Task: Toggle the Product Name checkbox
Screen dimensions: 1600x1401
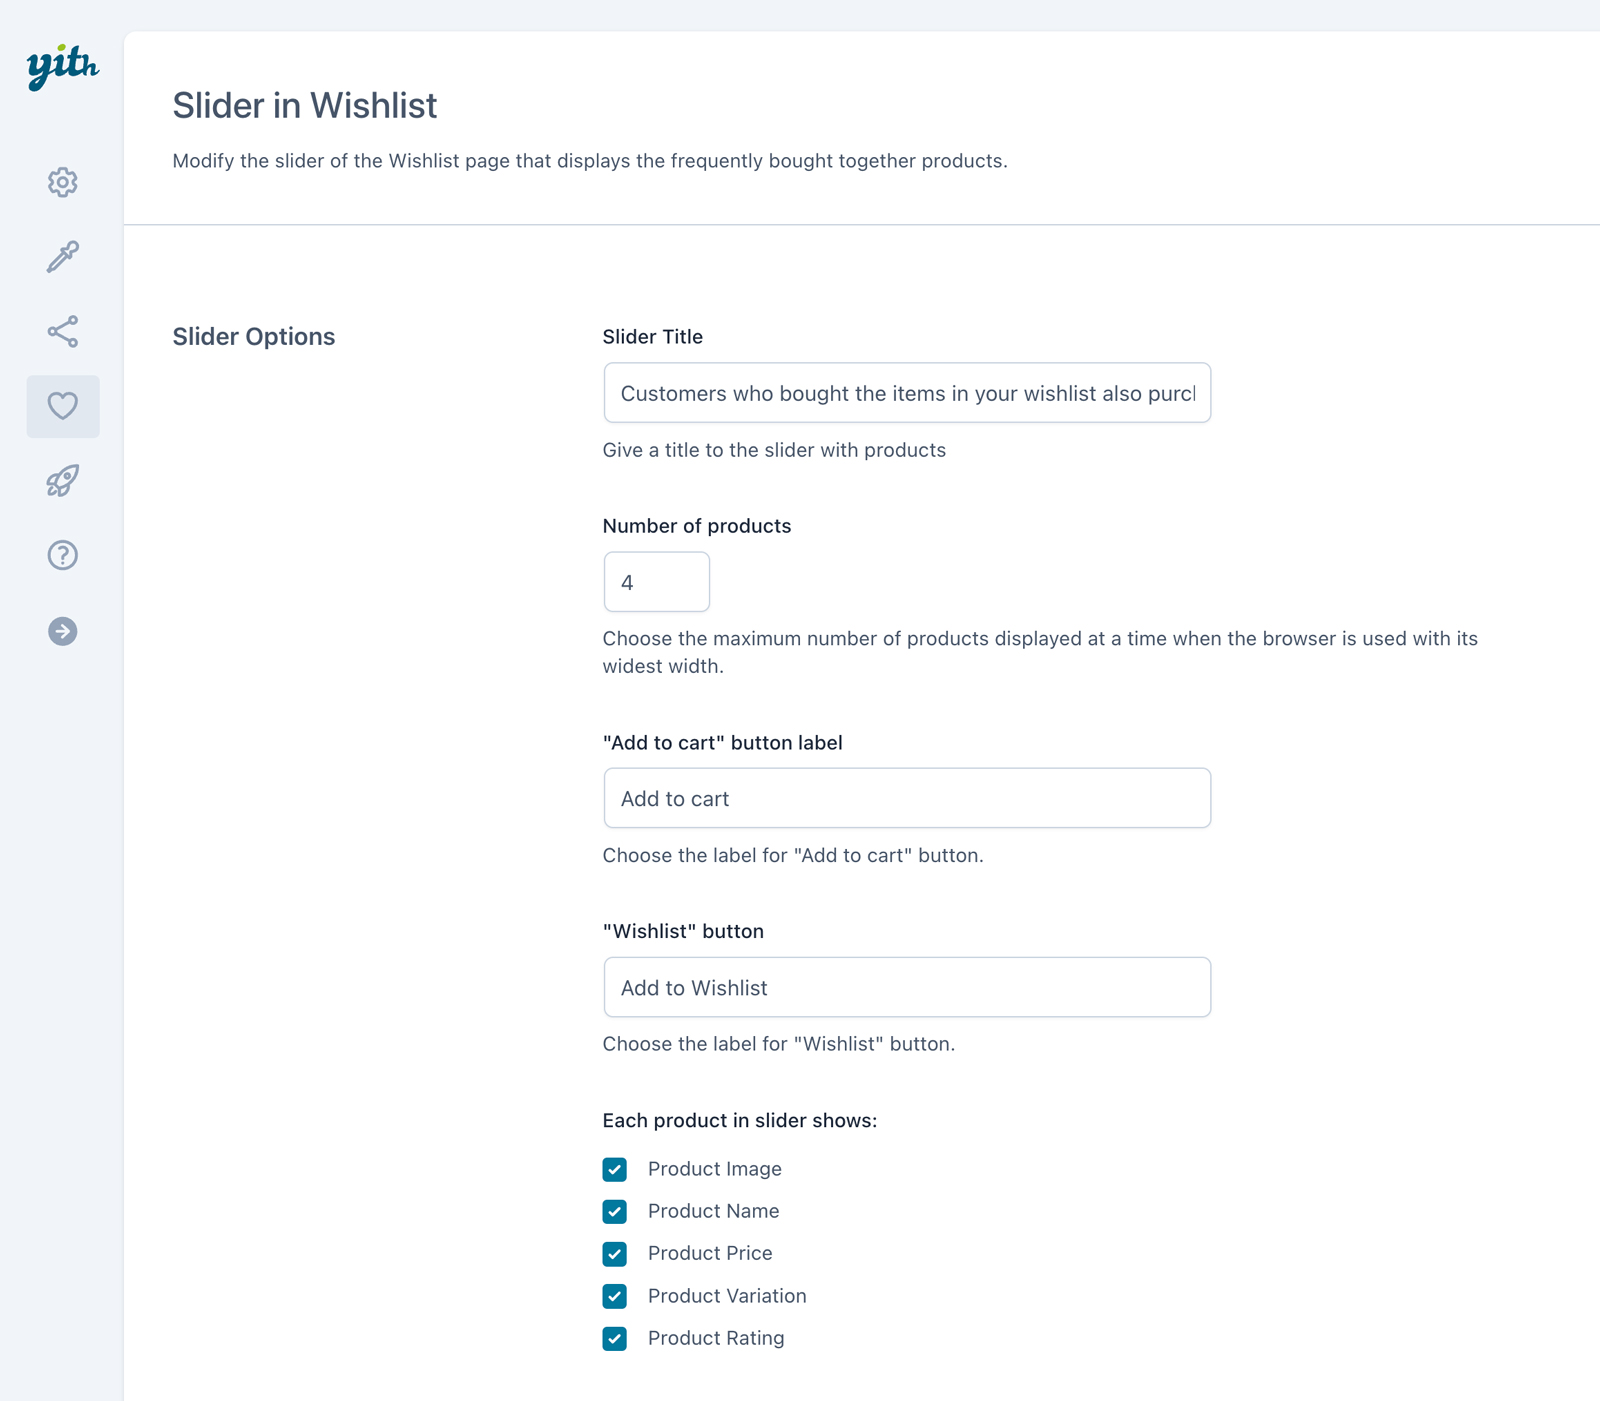Action: (x=615, y=1212)
